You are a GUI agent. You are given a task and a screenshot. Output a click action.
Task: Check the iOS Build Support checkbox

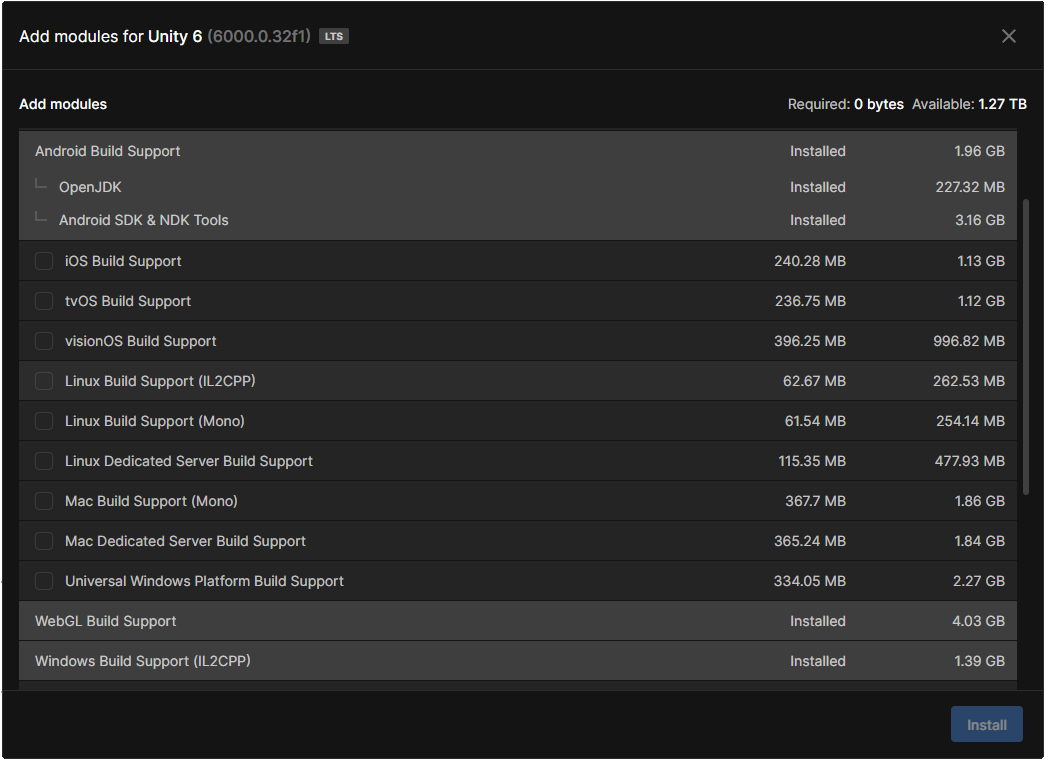tap(44, 261)
